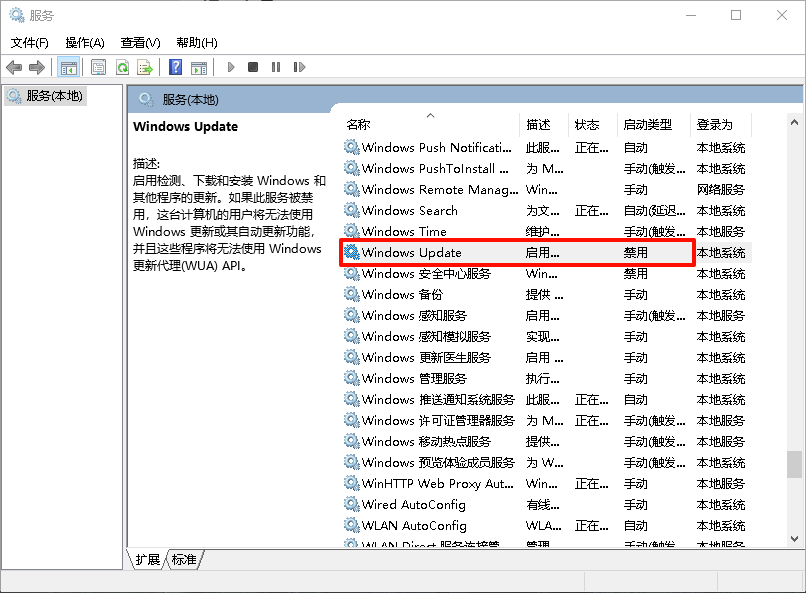Click gear icon of Windows 备份 service
This screenshot has width=806, height=593.
point(352,294)
